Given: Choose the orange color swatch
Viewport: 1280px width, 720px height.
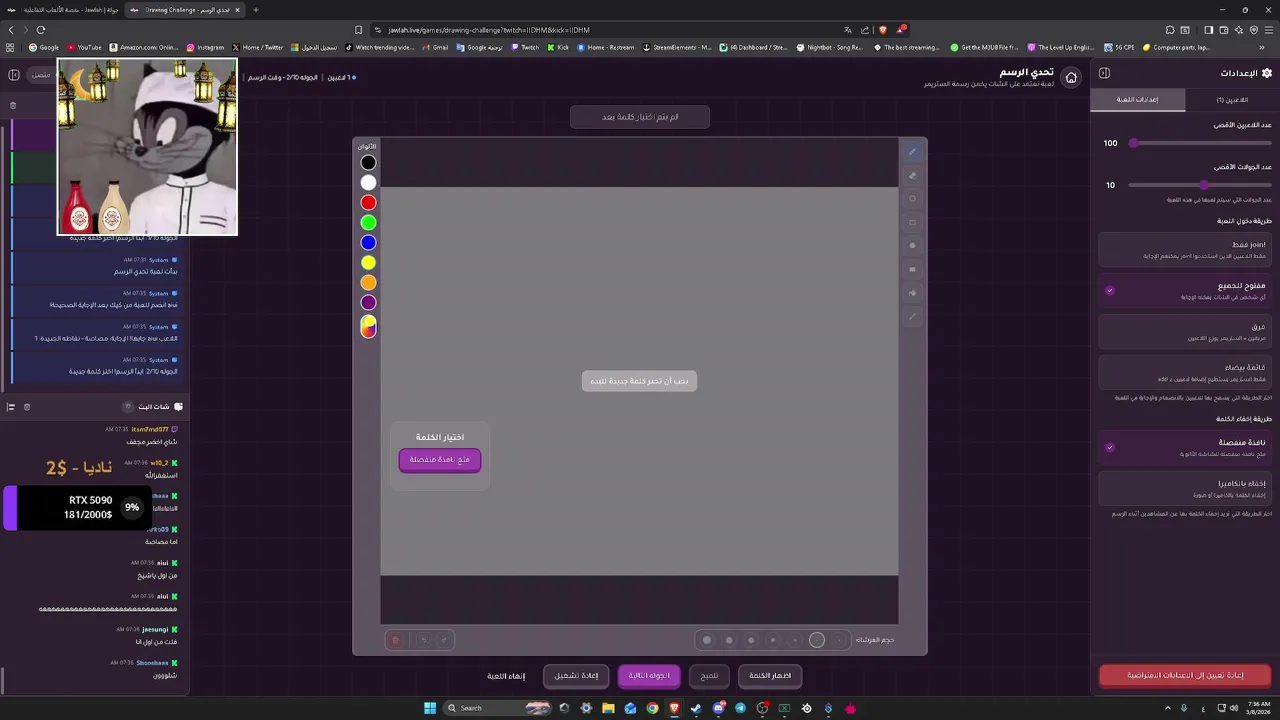Looking at the screenshot, I should pyautogui.click(x=369, y=282).
